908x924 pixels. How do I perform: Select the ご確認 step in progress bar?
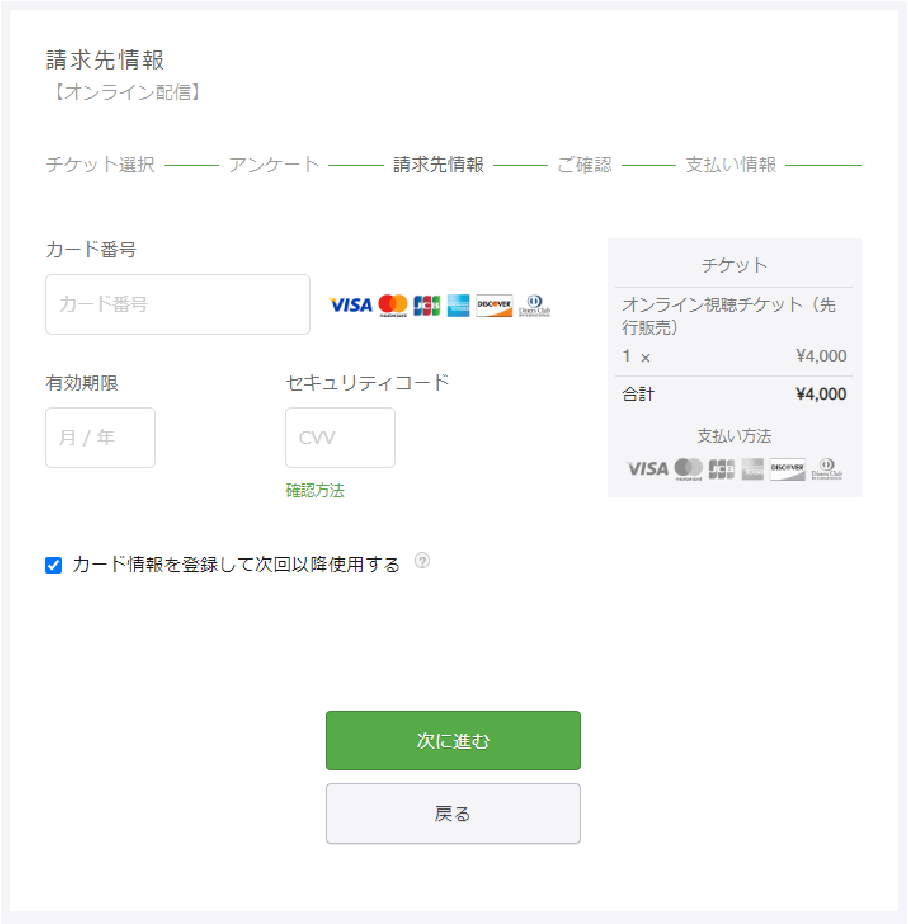[584, 165]
